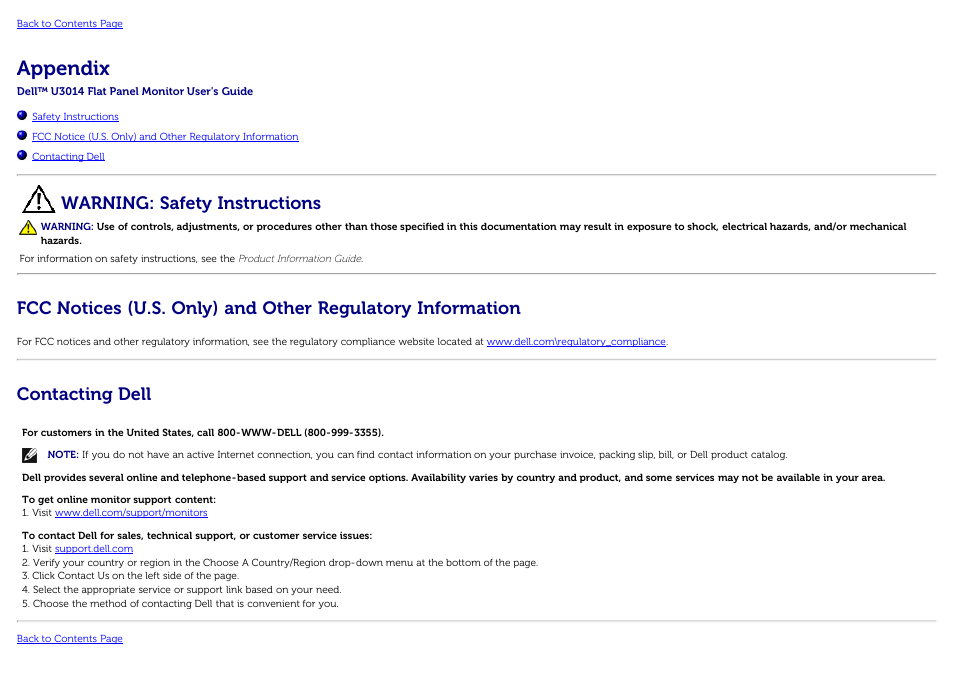Open www.dell.com/support/monitors link

click(131, 512)
